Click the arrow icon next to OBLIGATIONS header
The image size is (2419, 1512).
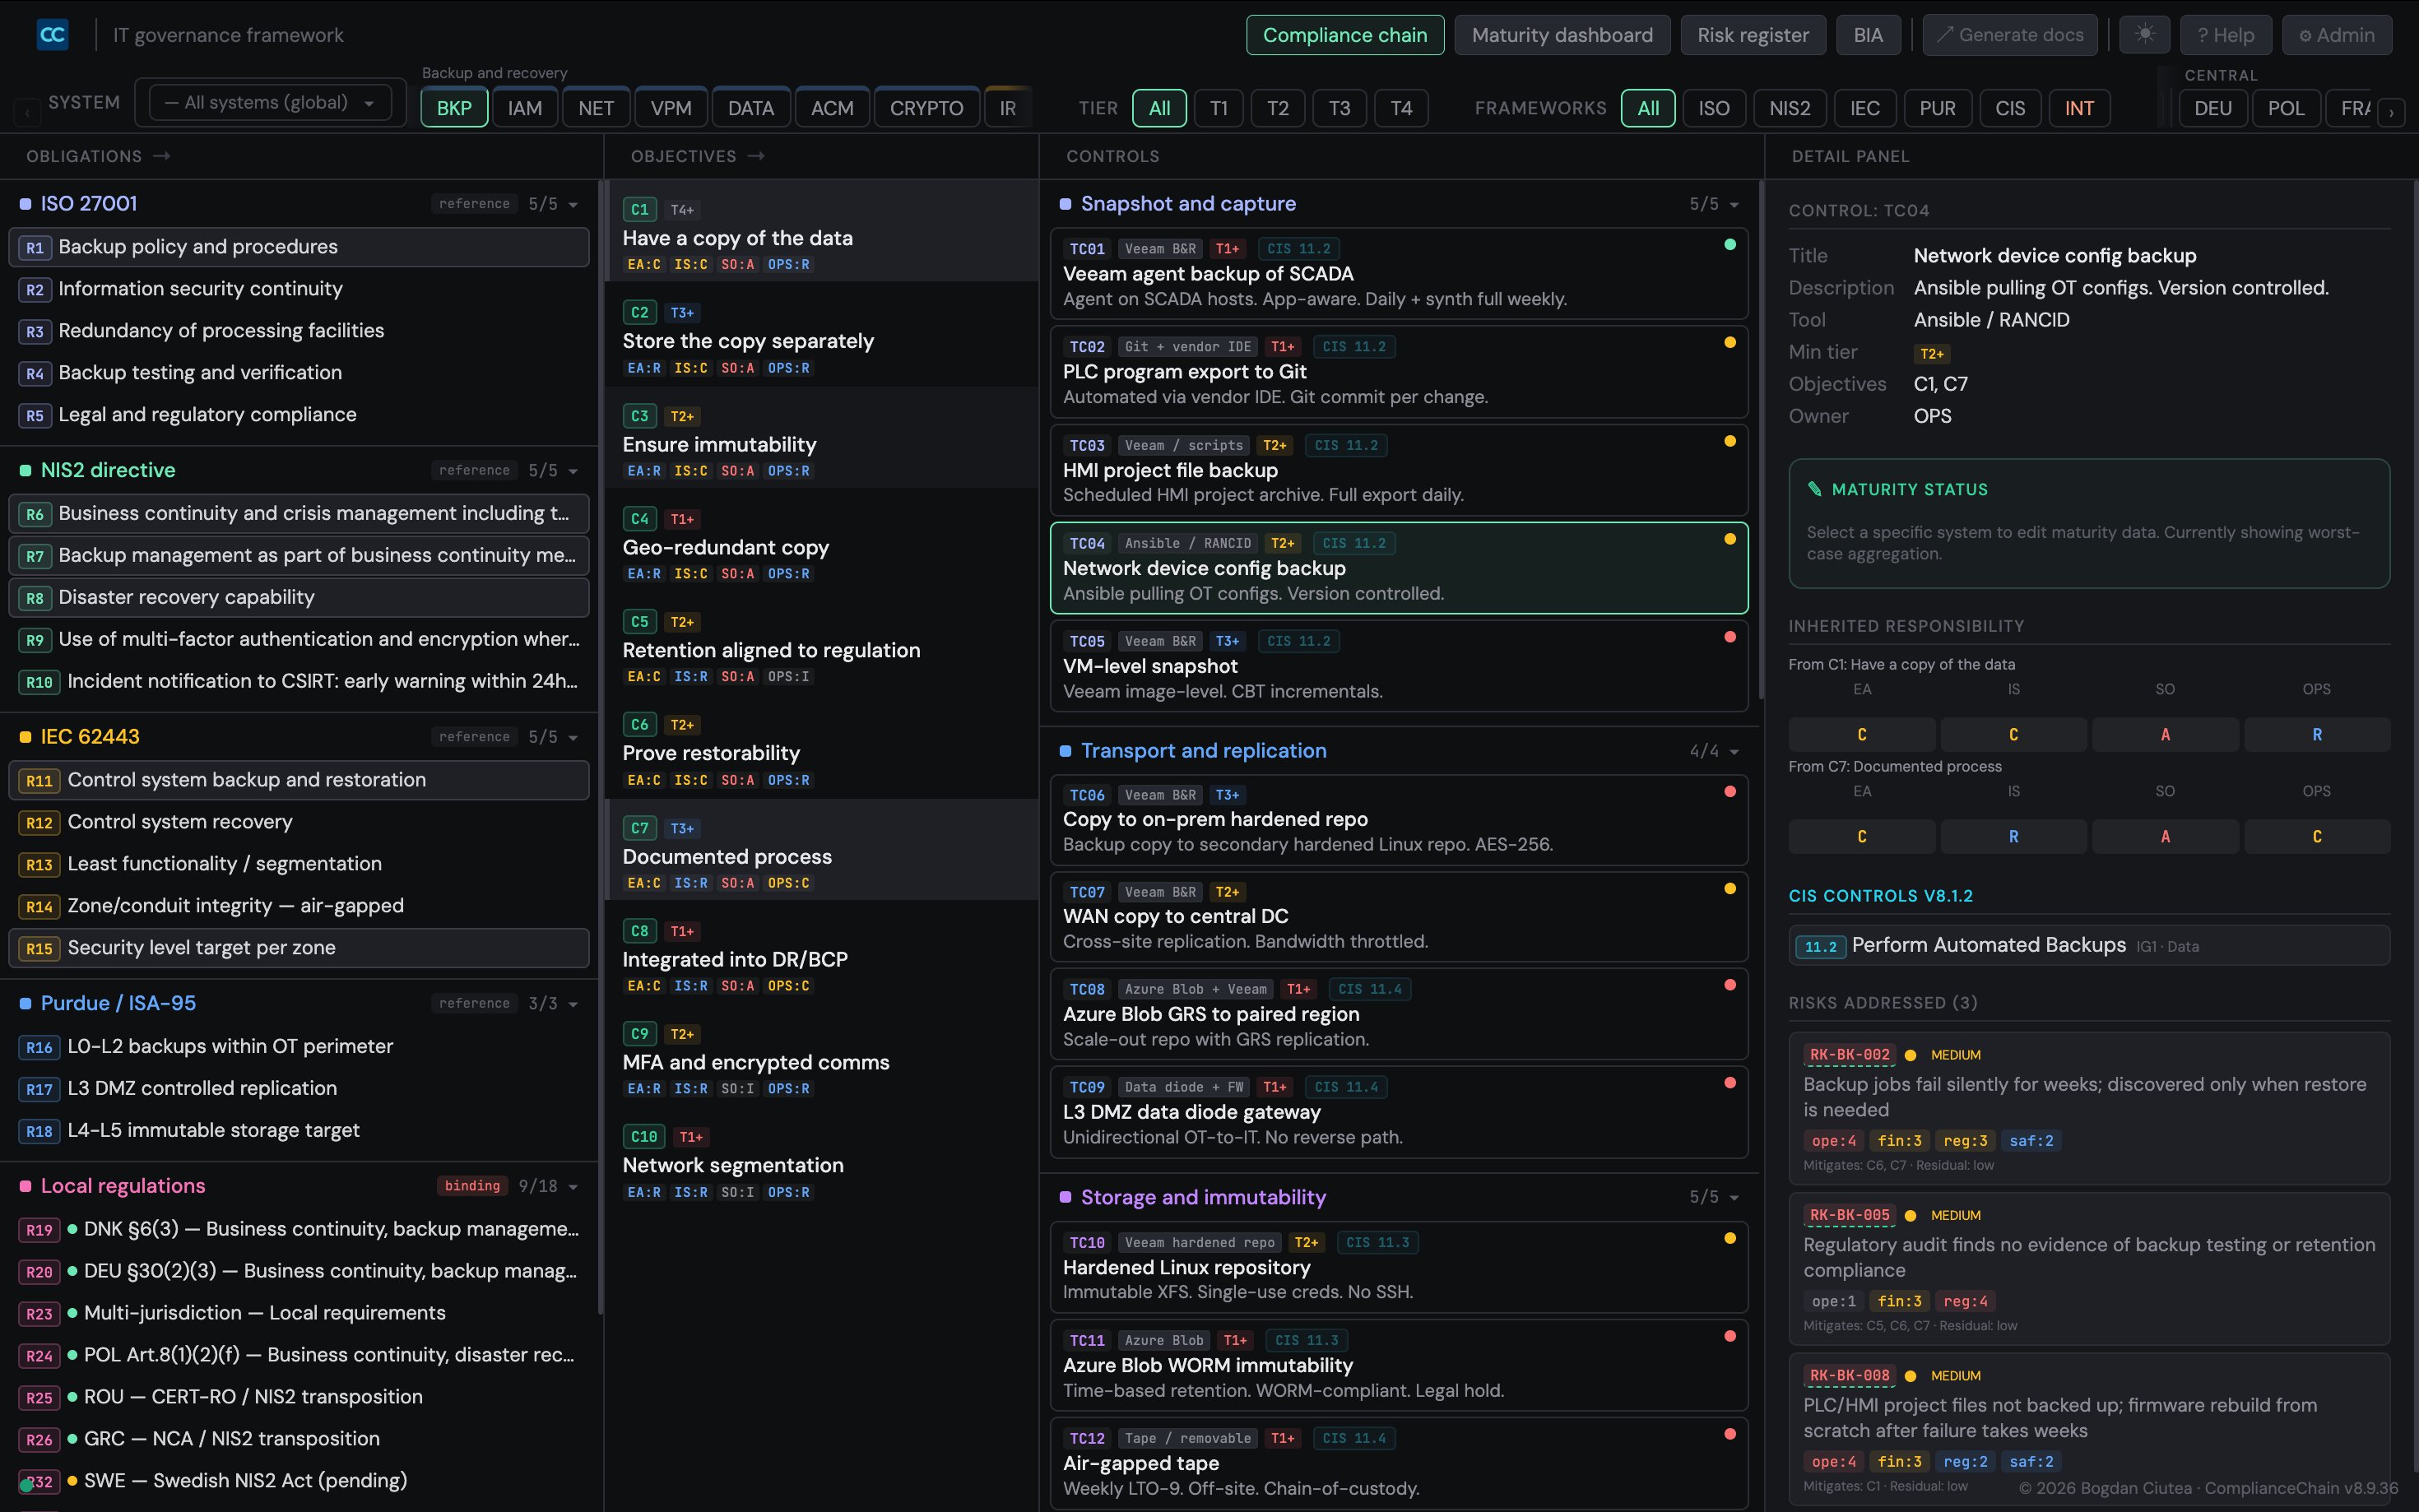pyautogui.click(x=160, y=155)
